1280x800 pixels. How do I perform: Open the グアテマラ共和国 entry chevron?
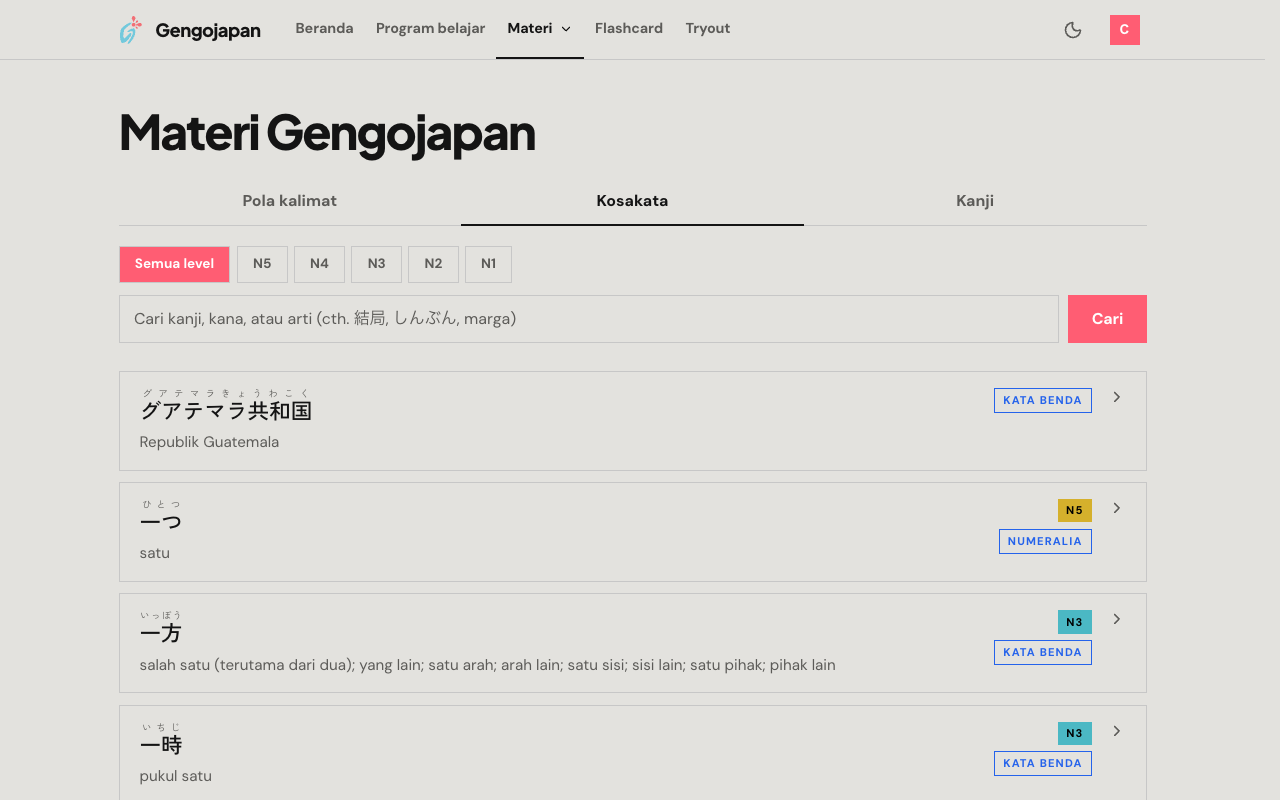[1117, 397]
